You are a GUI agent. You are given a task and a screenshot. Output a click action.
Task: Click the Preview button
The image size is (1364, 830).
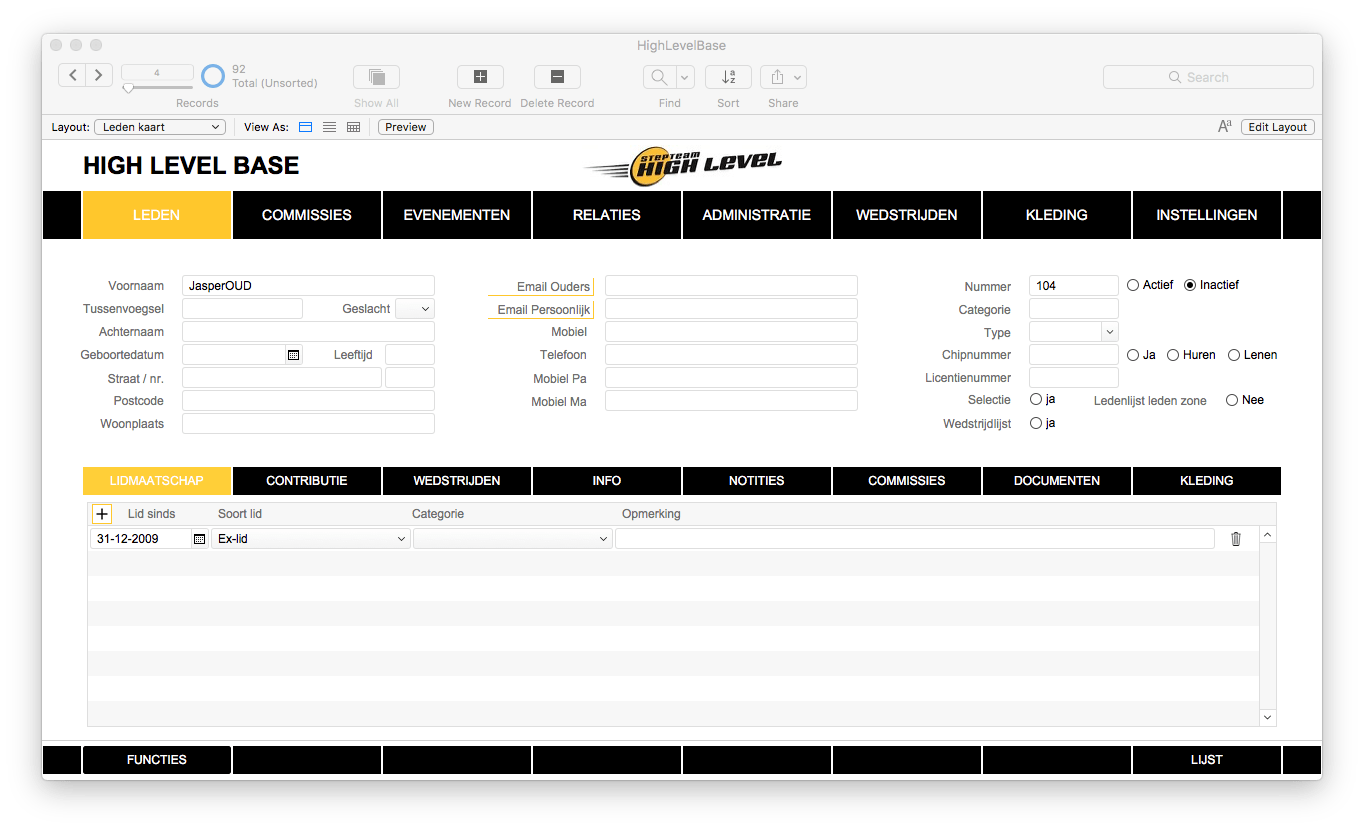point(405,127)
